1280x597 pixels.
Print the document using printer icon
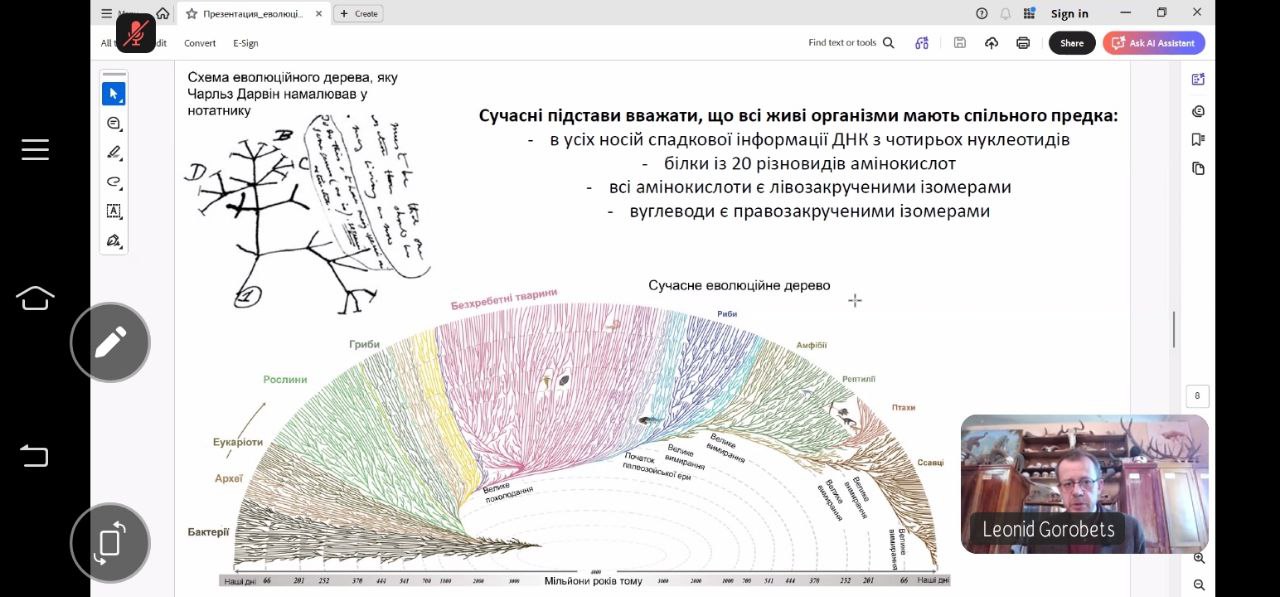[x=1022, y=43]
